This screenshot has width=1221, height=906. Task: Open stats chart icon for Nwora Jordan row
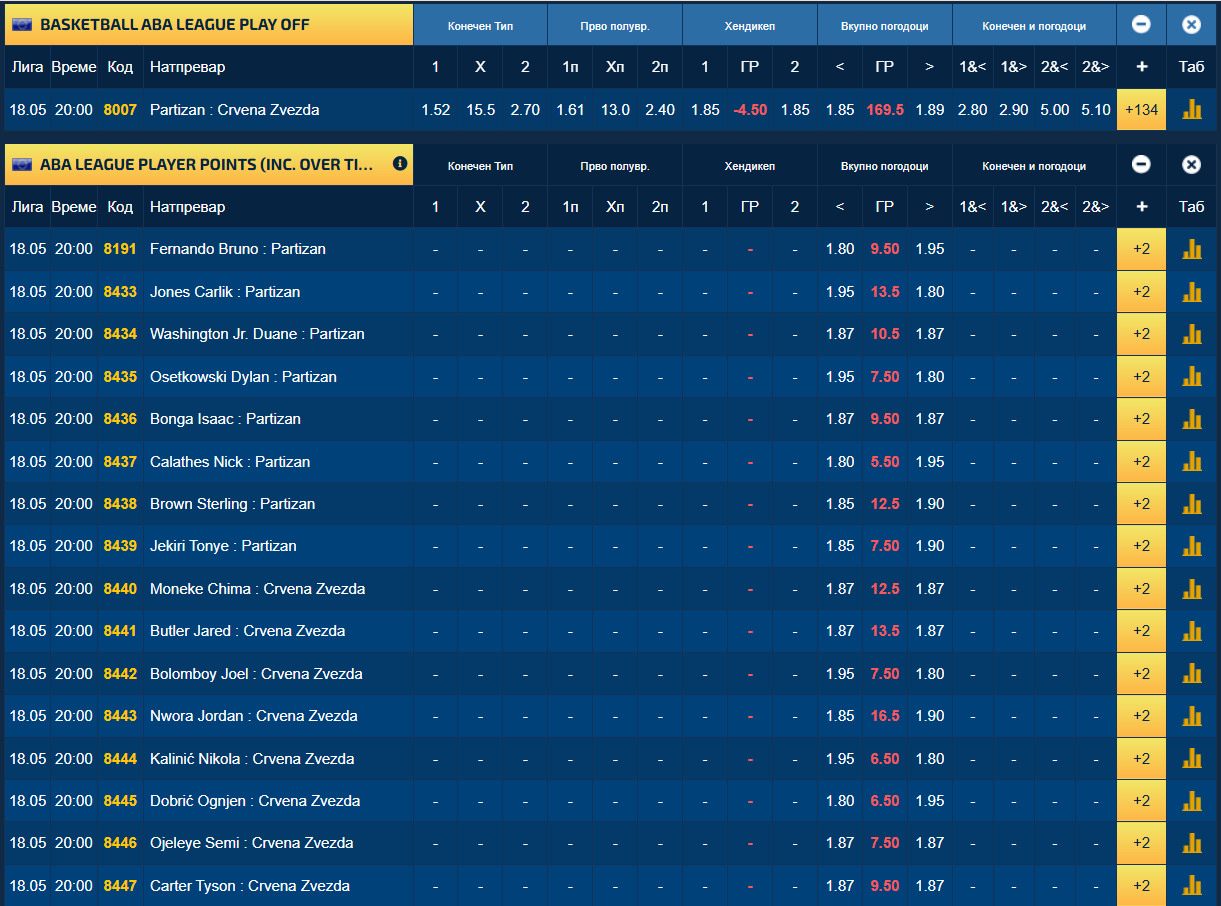tap(1192, 716)
